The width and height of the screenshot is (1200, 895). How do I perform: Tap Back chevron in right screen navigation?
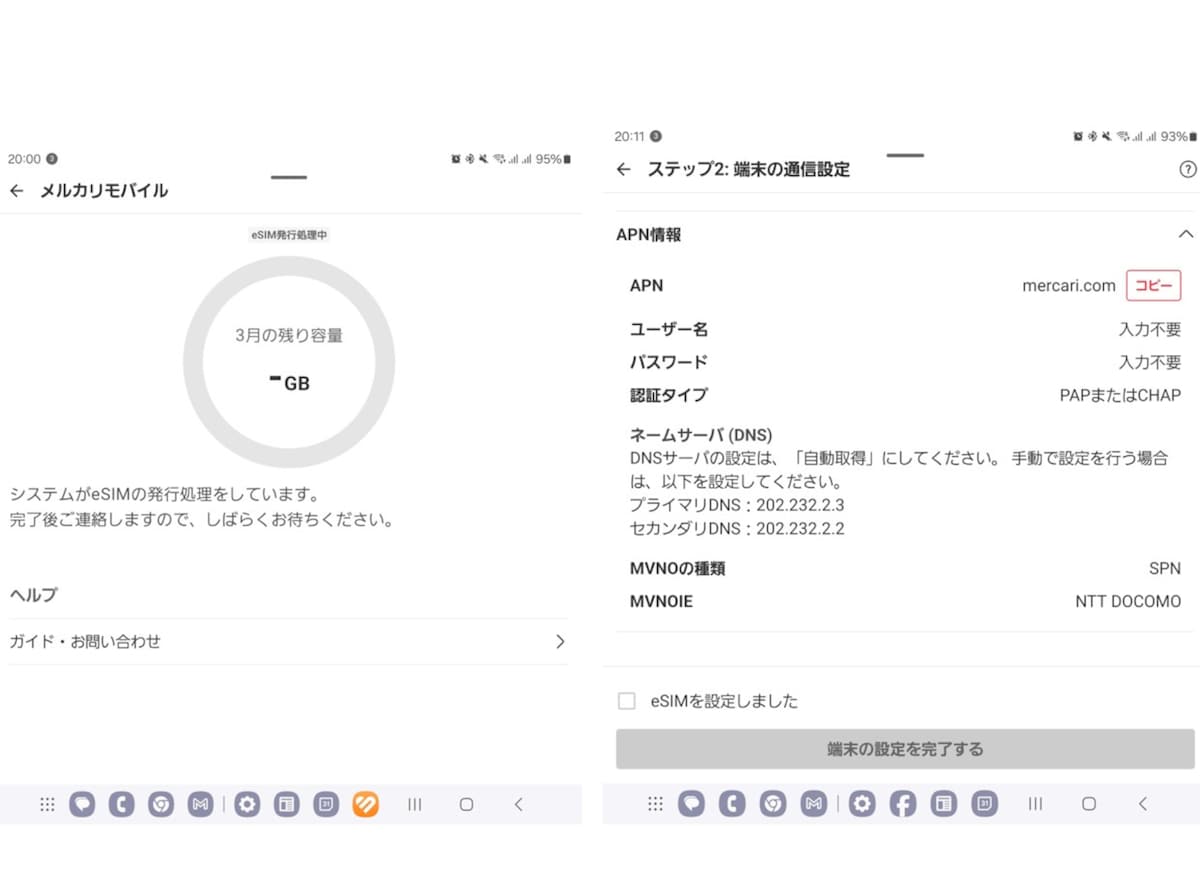coord(1143,804)
